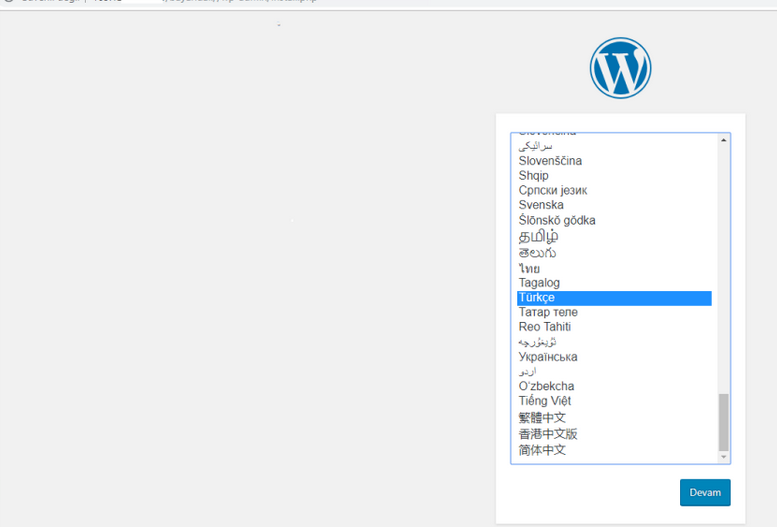Click the language list scroll-up arrow

(723, 140)
